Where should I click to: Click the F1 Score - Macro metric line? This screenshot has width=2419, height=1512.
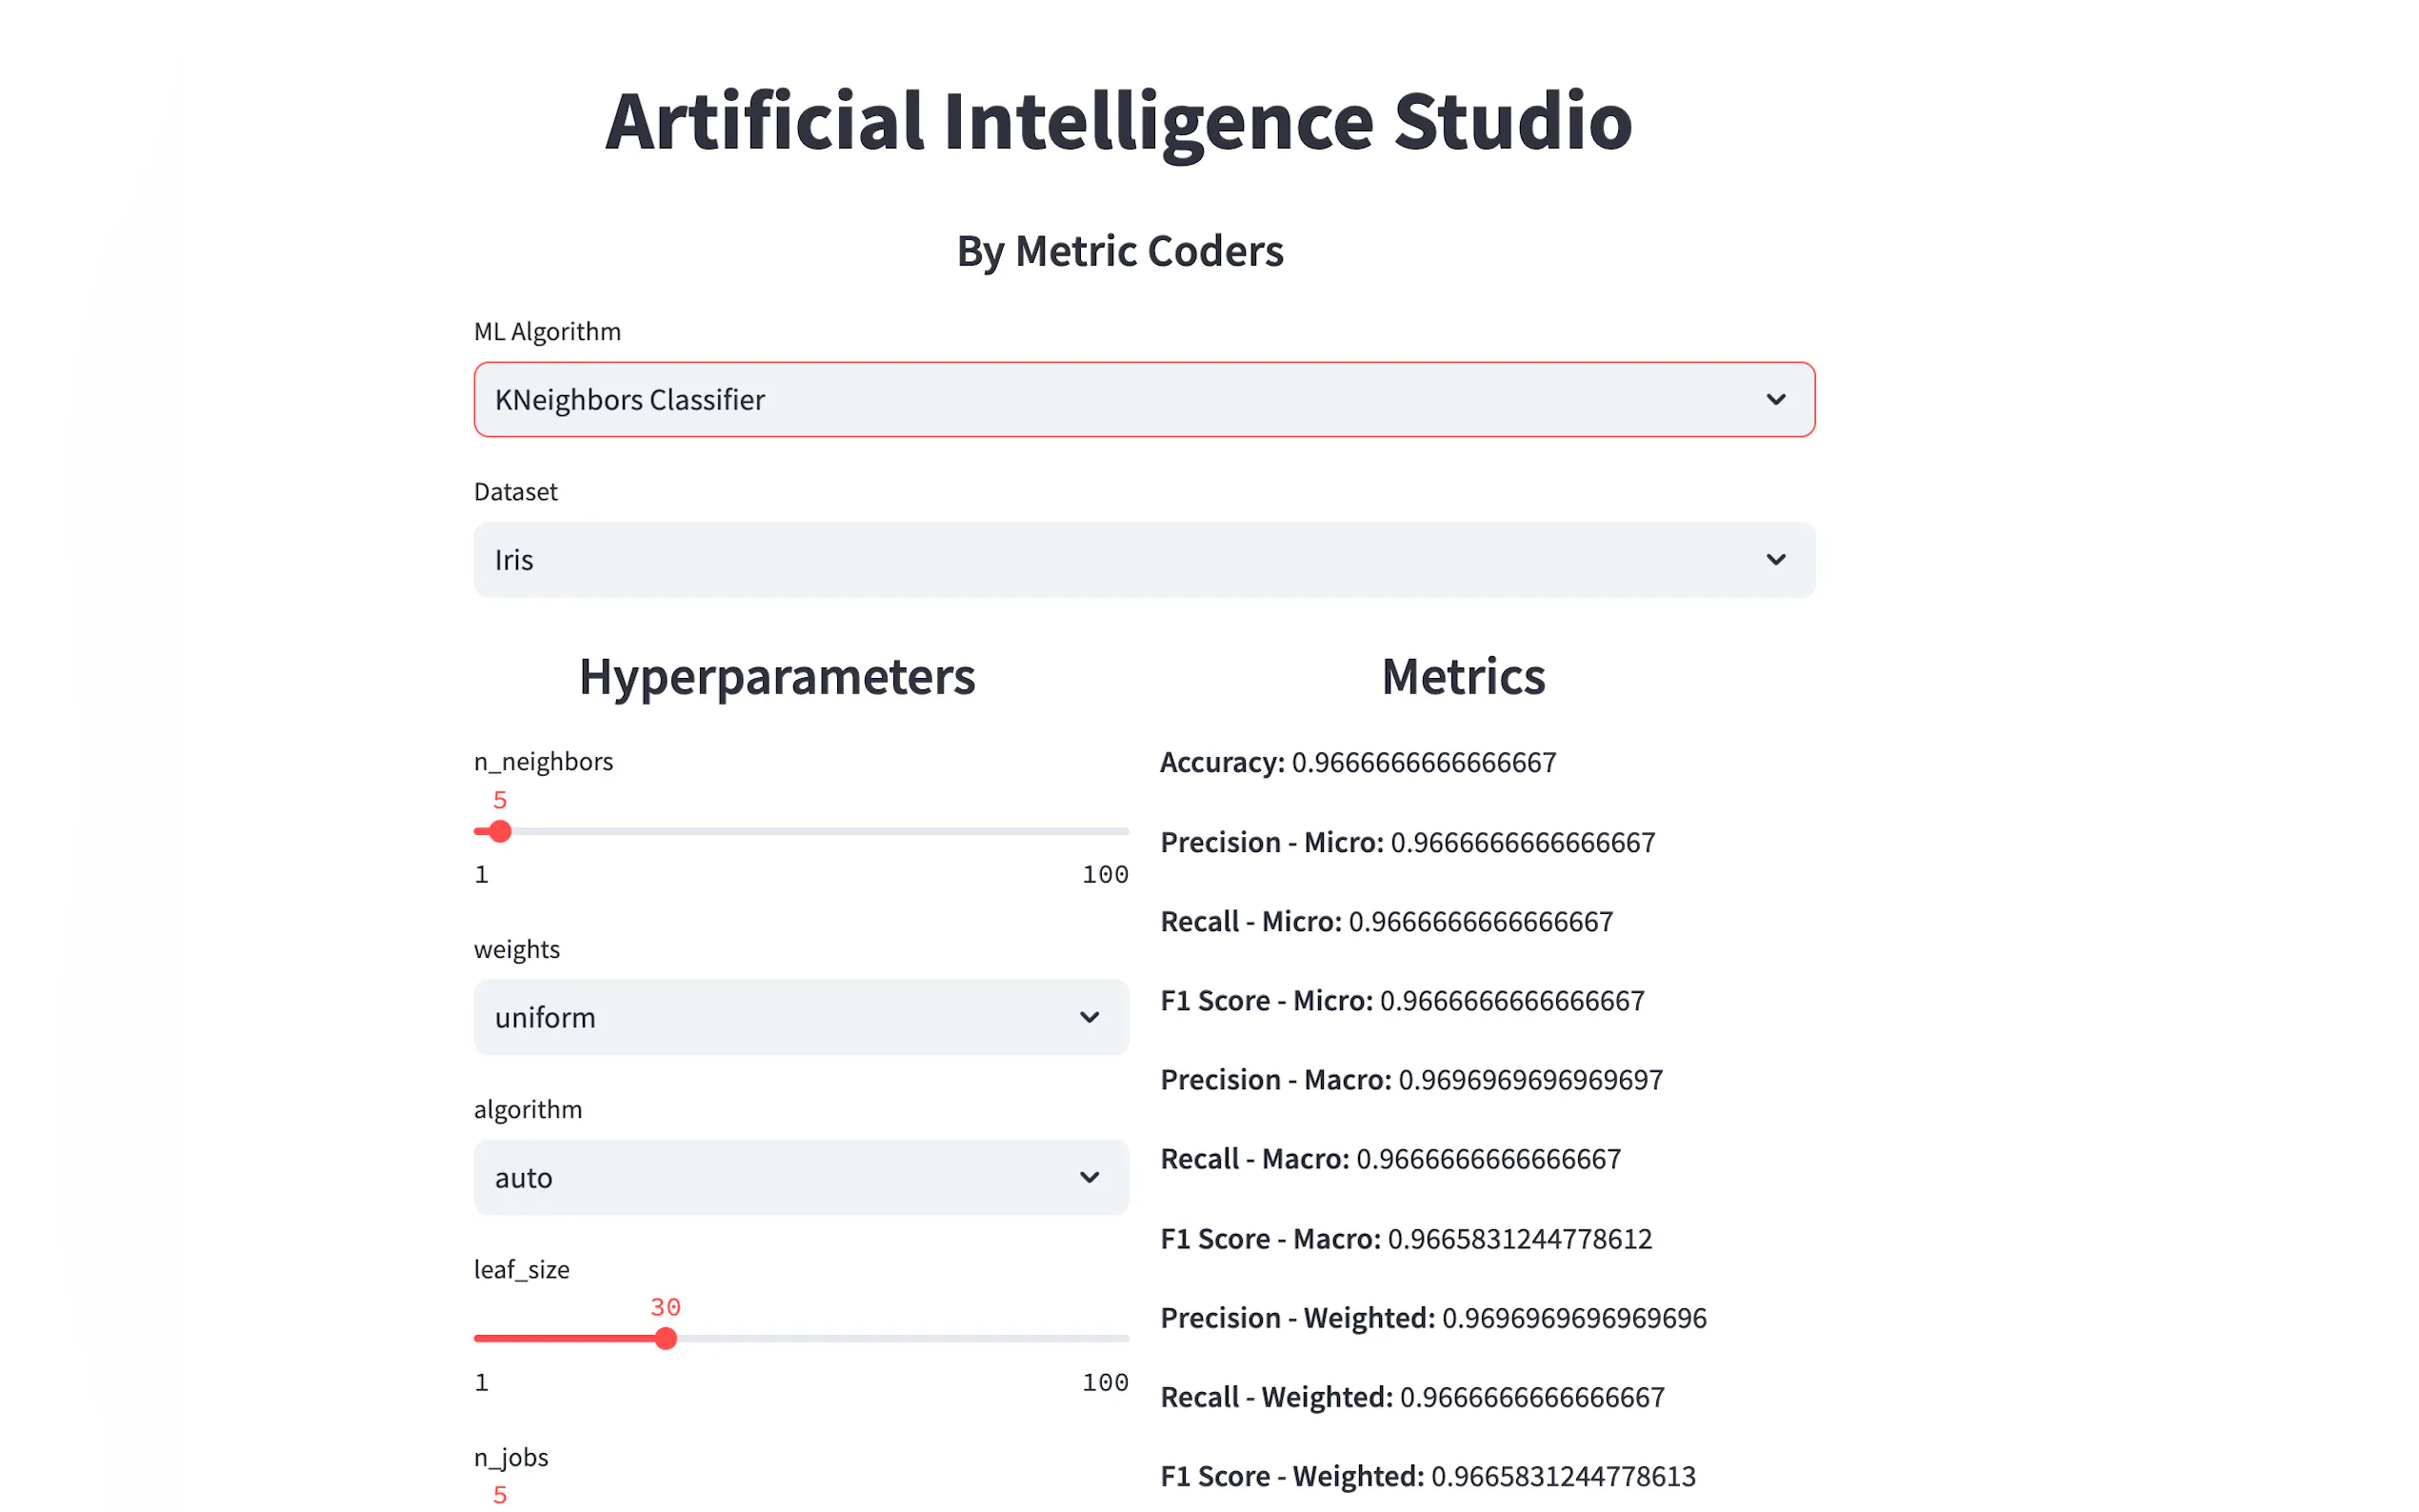tap(1405, 1239)
